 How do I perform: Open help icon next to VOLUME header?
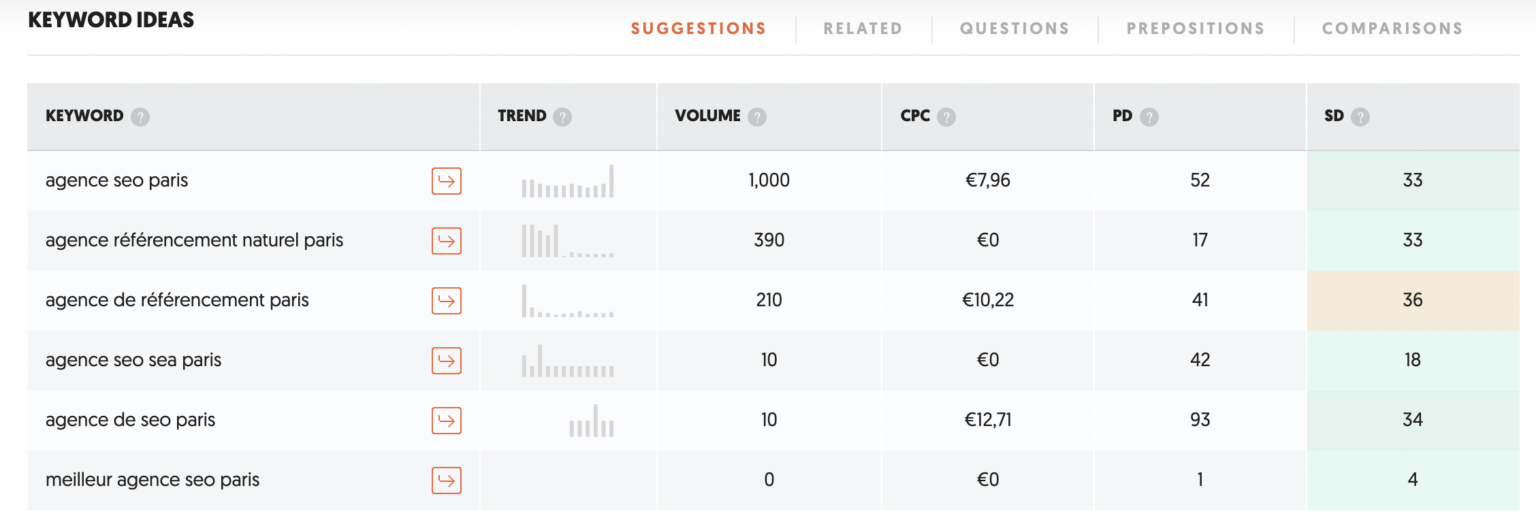757,117
